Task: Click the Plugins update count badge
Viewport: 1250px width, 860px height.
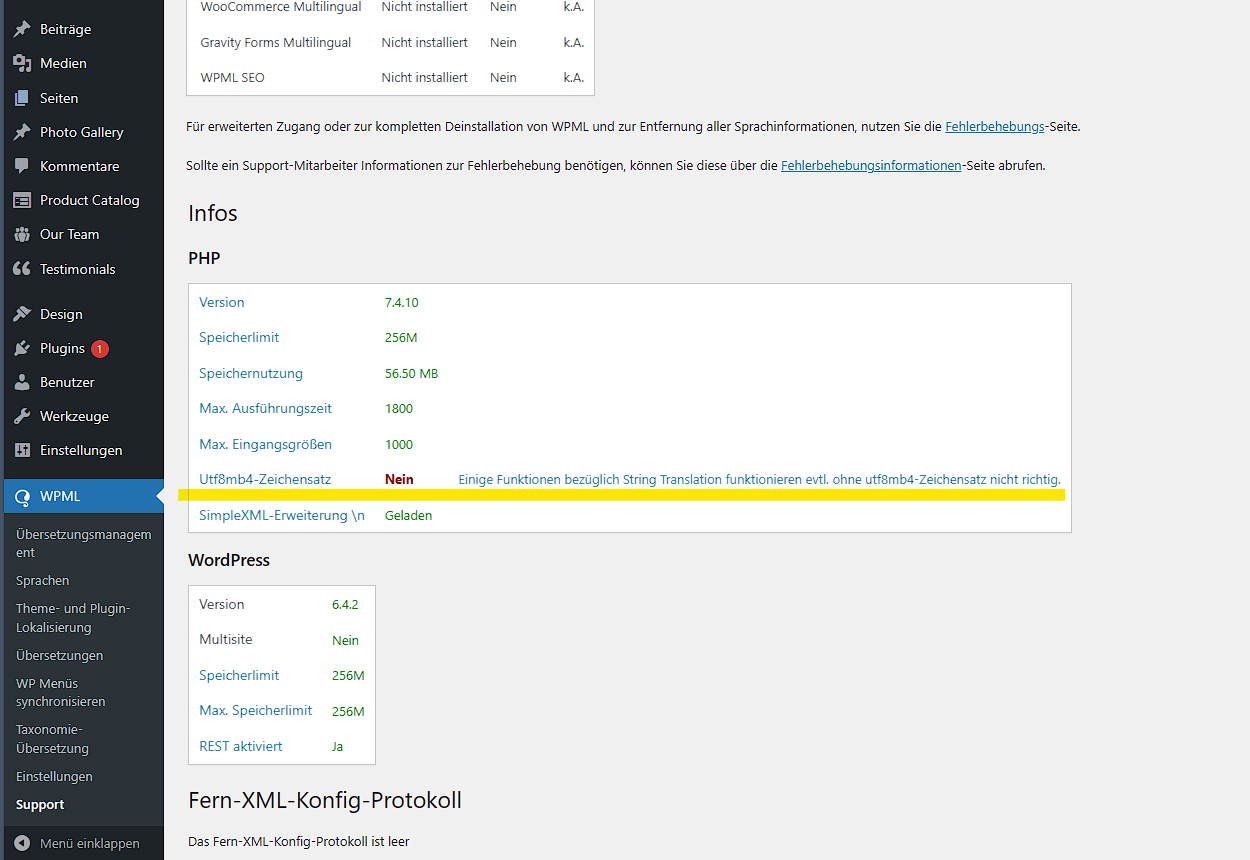Action: coord(100,349)
